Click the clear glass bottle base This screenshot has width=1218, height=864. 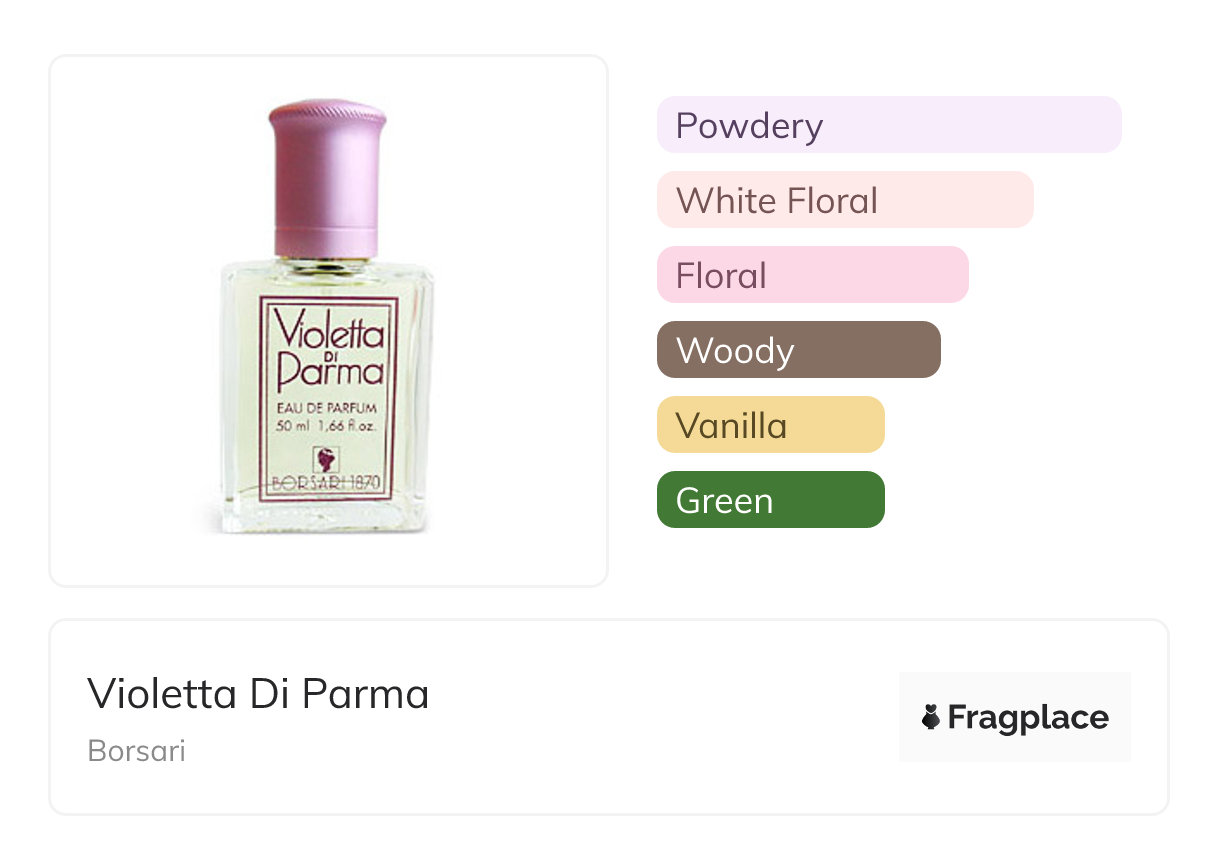326,518
